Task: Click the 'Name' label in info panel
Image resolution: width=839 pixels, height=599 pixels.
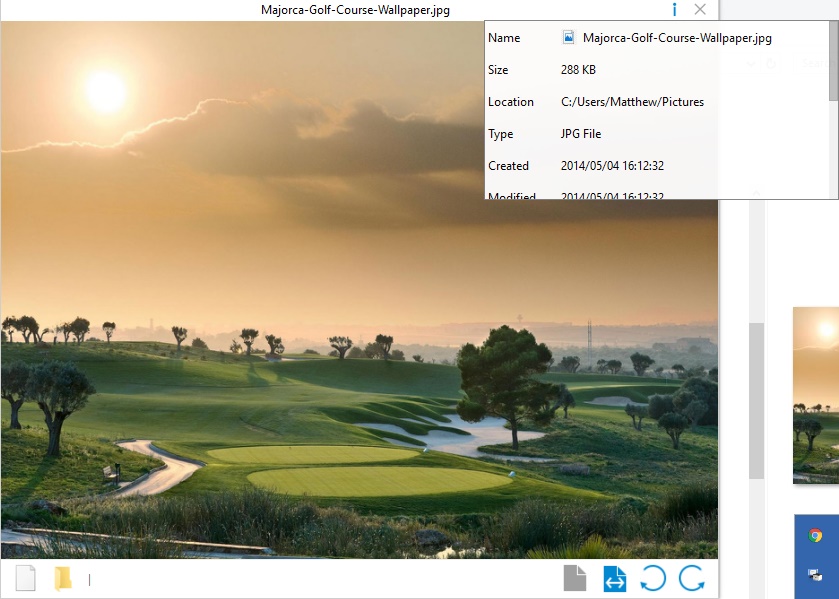Action: coord(504,38)
